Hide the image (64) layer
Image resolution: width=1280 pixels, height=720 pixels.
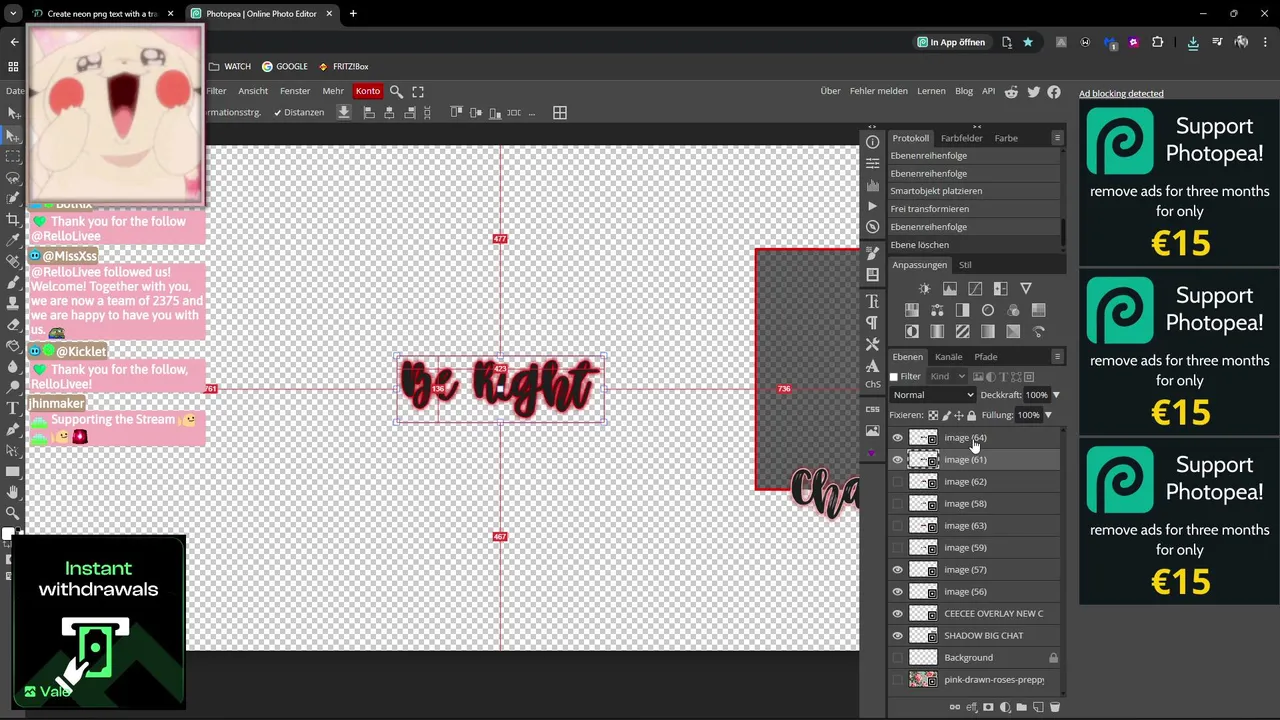tap(897, 438)
